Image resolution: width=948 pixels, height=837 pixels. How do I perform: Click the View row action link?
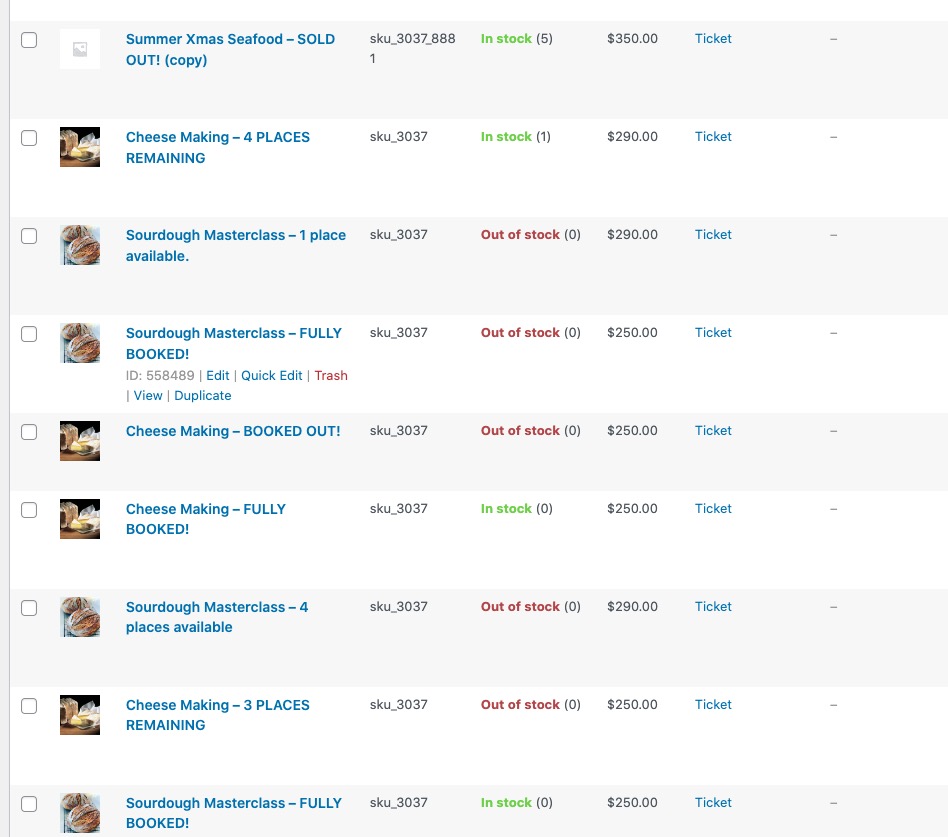pos(148,396)
